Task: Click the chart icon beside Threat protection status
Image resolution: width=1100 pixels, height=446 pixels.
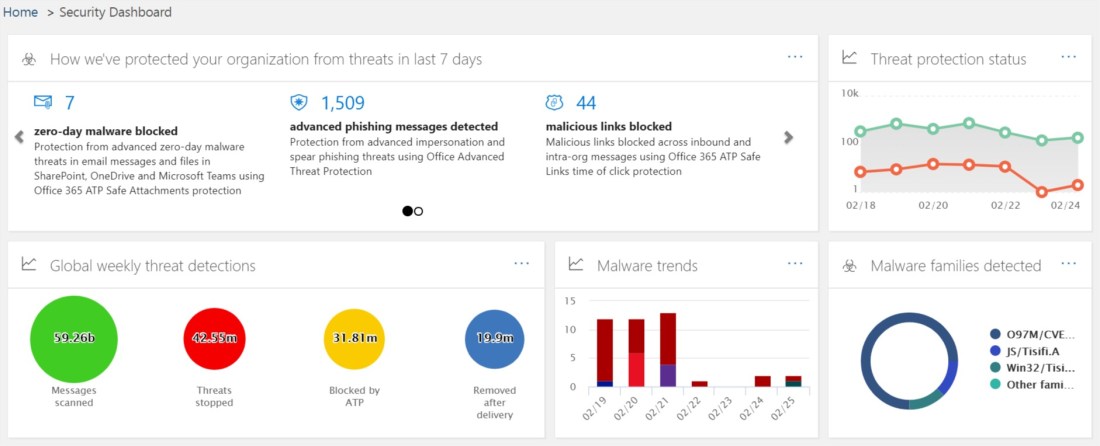Action: [849, 58]
